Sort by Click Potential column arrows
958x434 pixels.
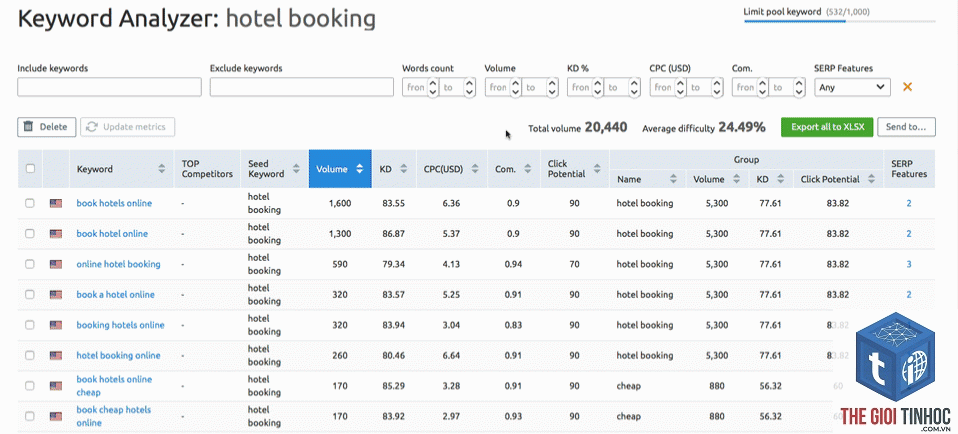tap(597, 169)
